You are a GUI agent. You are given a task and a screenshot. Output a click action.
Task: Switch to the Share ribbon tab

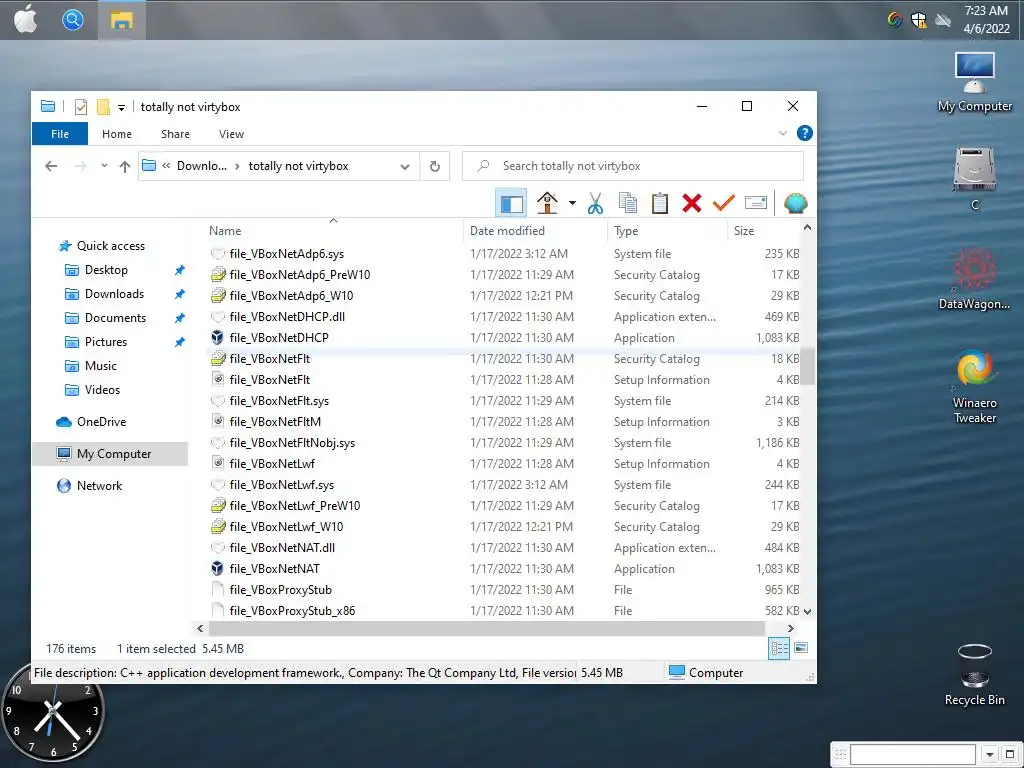[176, 134]
